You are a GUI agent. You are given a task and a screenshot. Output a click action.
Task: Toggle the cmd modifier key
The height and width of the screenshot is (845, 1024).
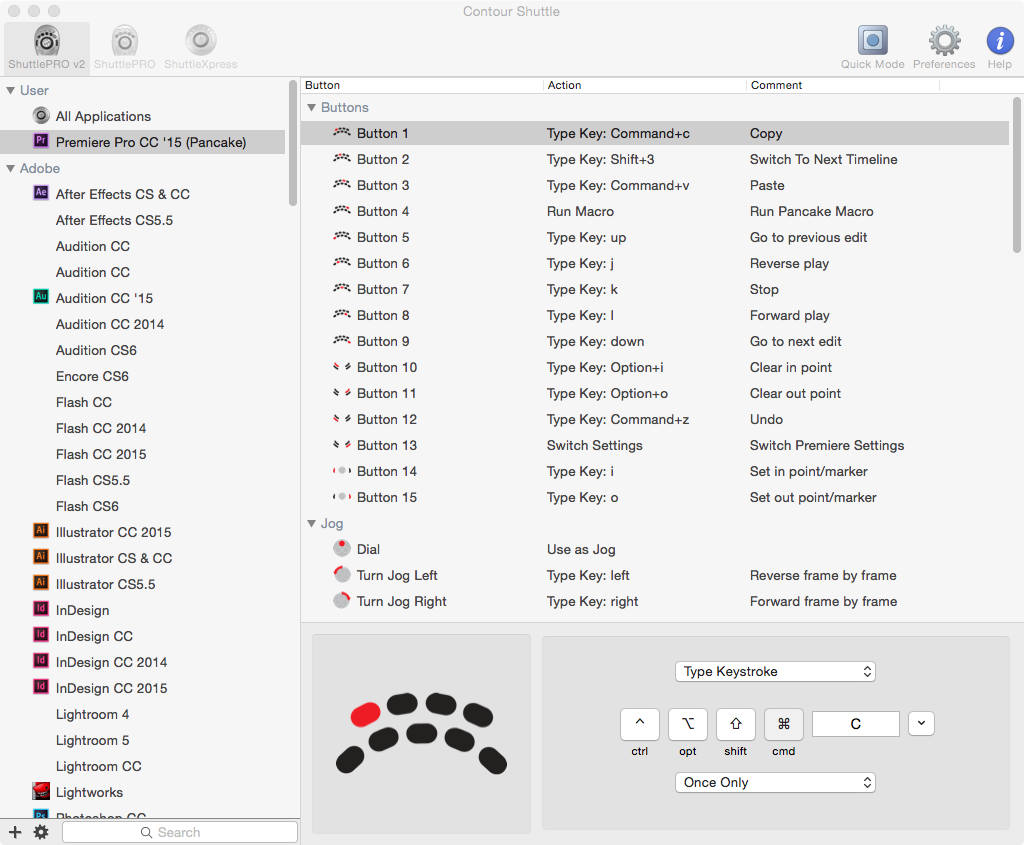tap(784, 724)
